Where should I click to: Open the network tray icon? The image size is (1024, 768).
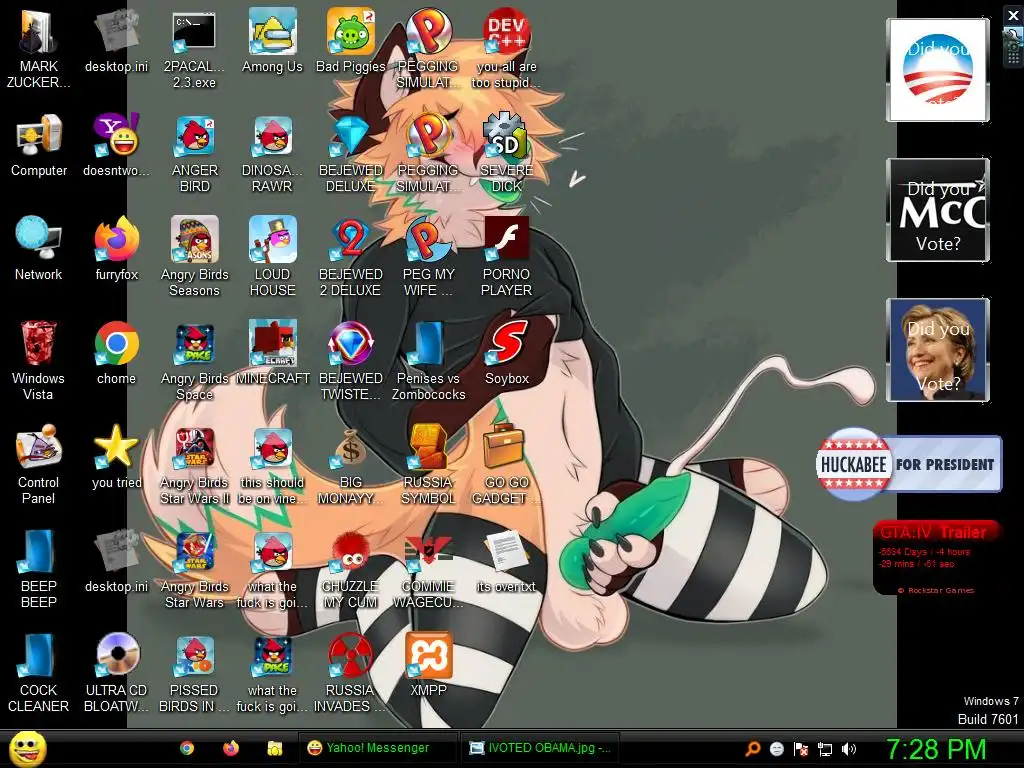click(x=825, y=749)
